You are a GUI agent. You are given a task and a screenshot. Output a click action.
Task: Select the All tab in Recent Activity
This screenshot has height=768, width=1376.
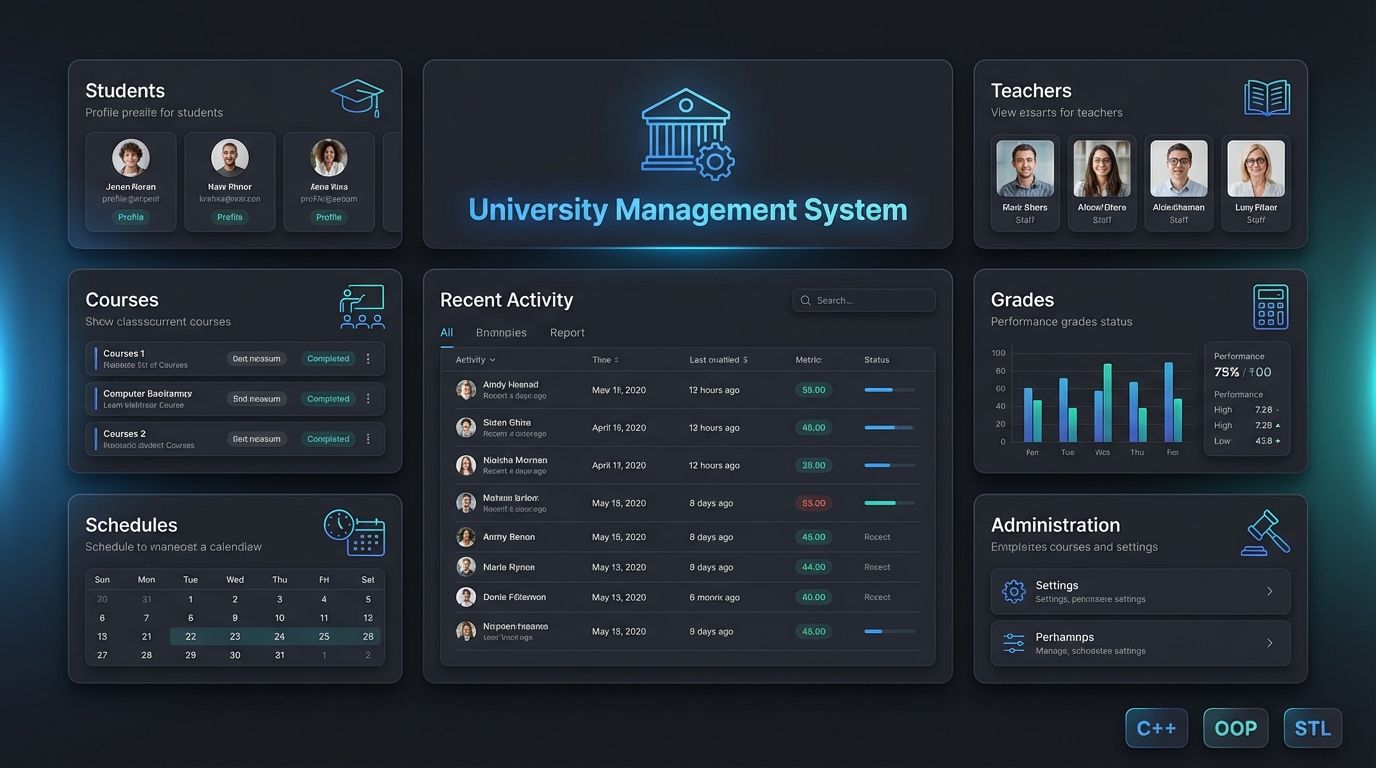(x=446, y=333)
